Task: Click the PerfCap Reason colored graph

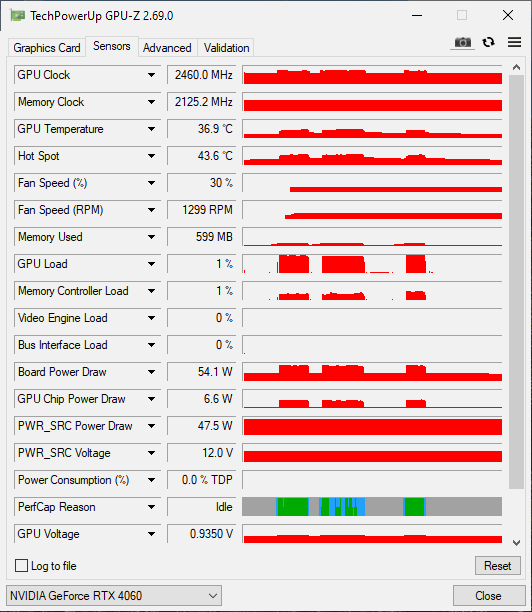Action: (372, 507)
